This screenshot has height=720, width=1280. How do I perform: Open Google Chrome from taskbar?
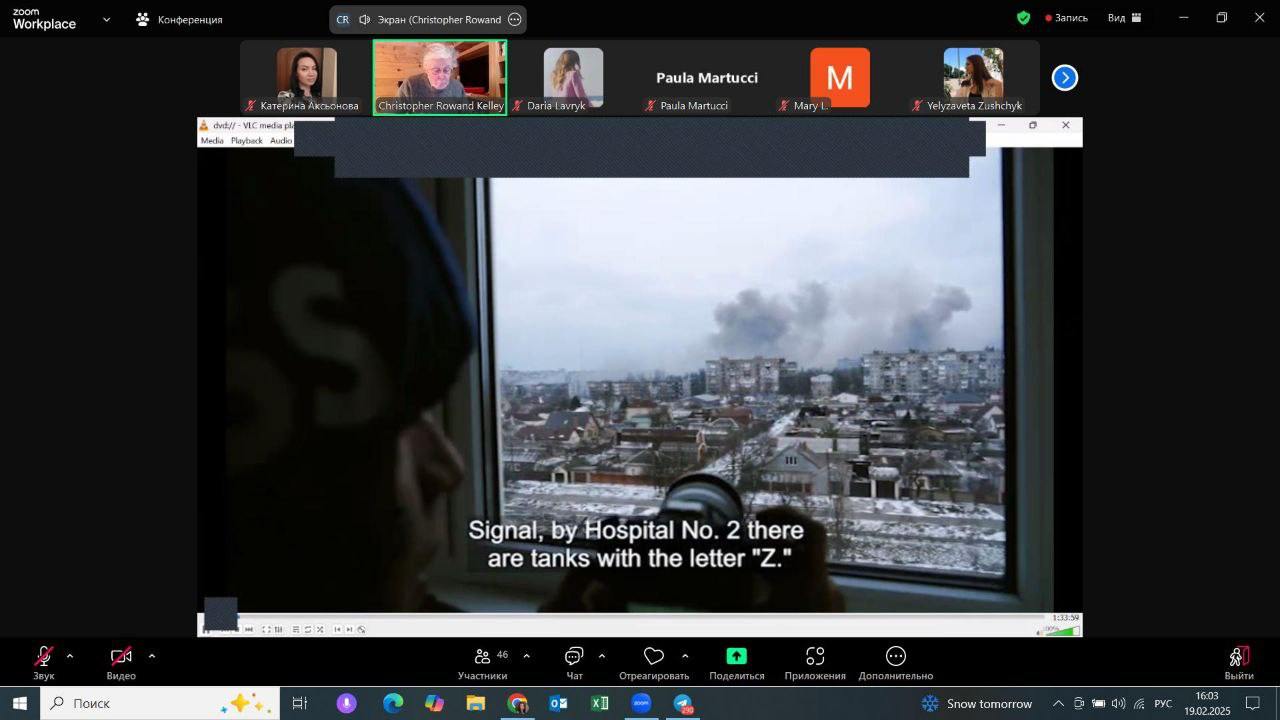click(x=517, y=703)
